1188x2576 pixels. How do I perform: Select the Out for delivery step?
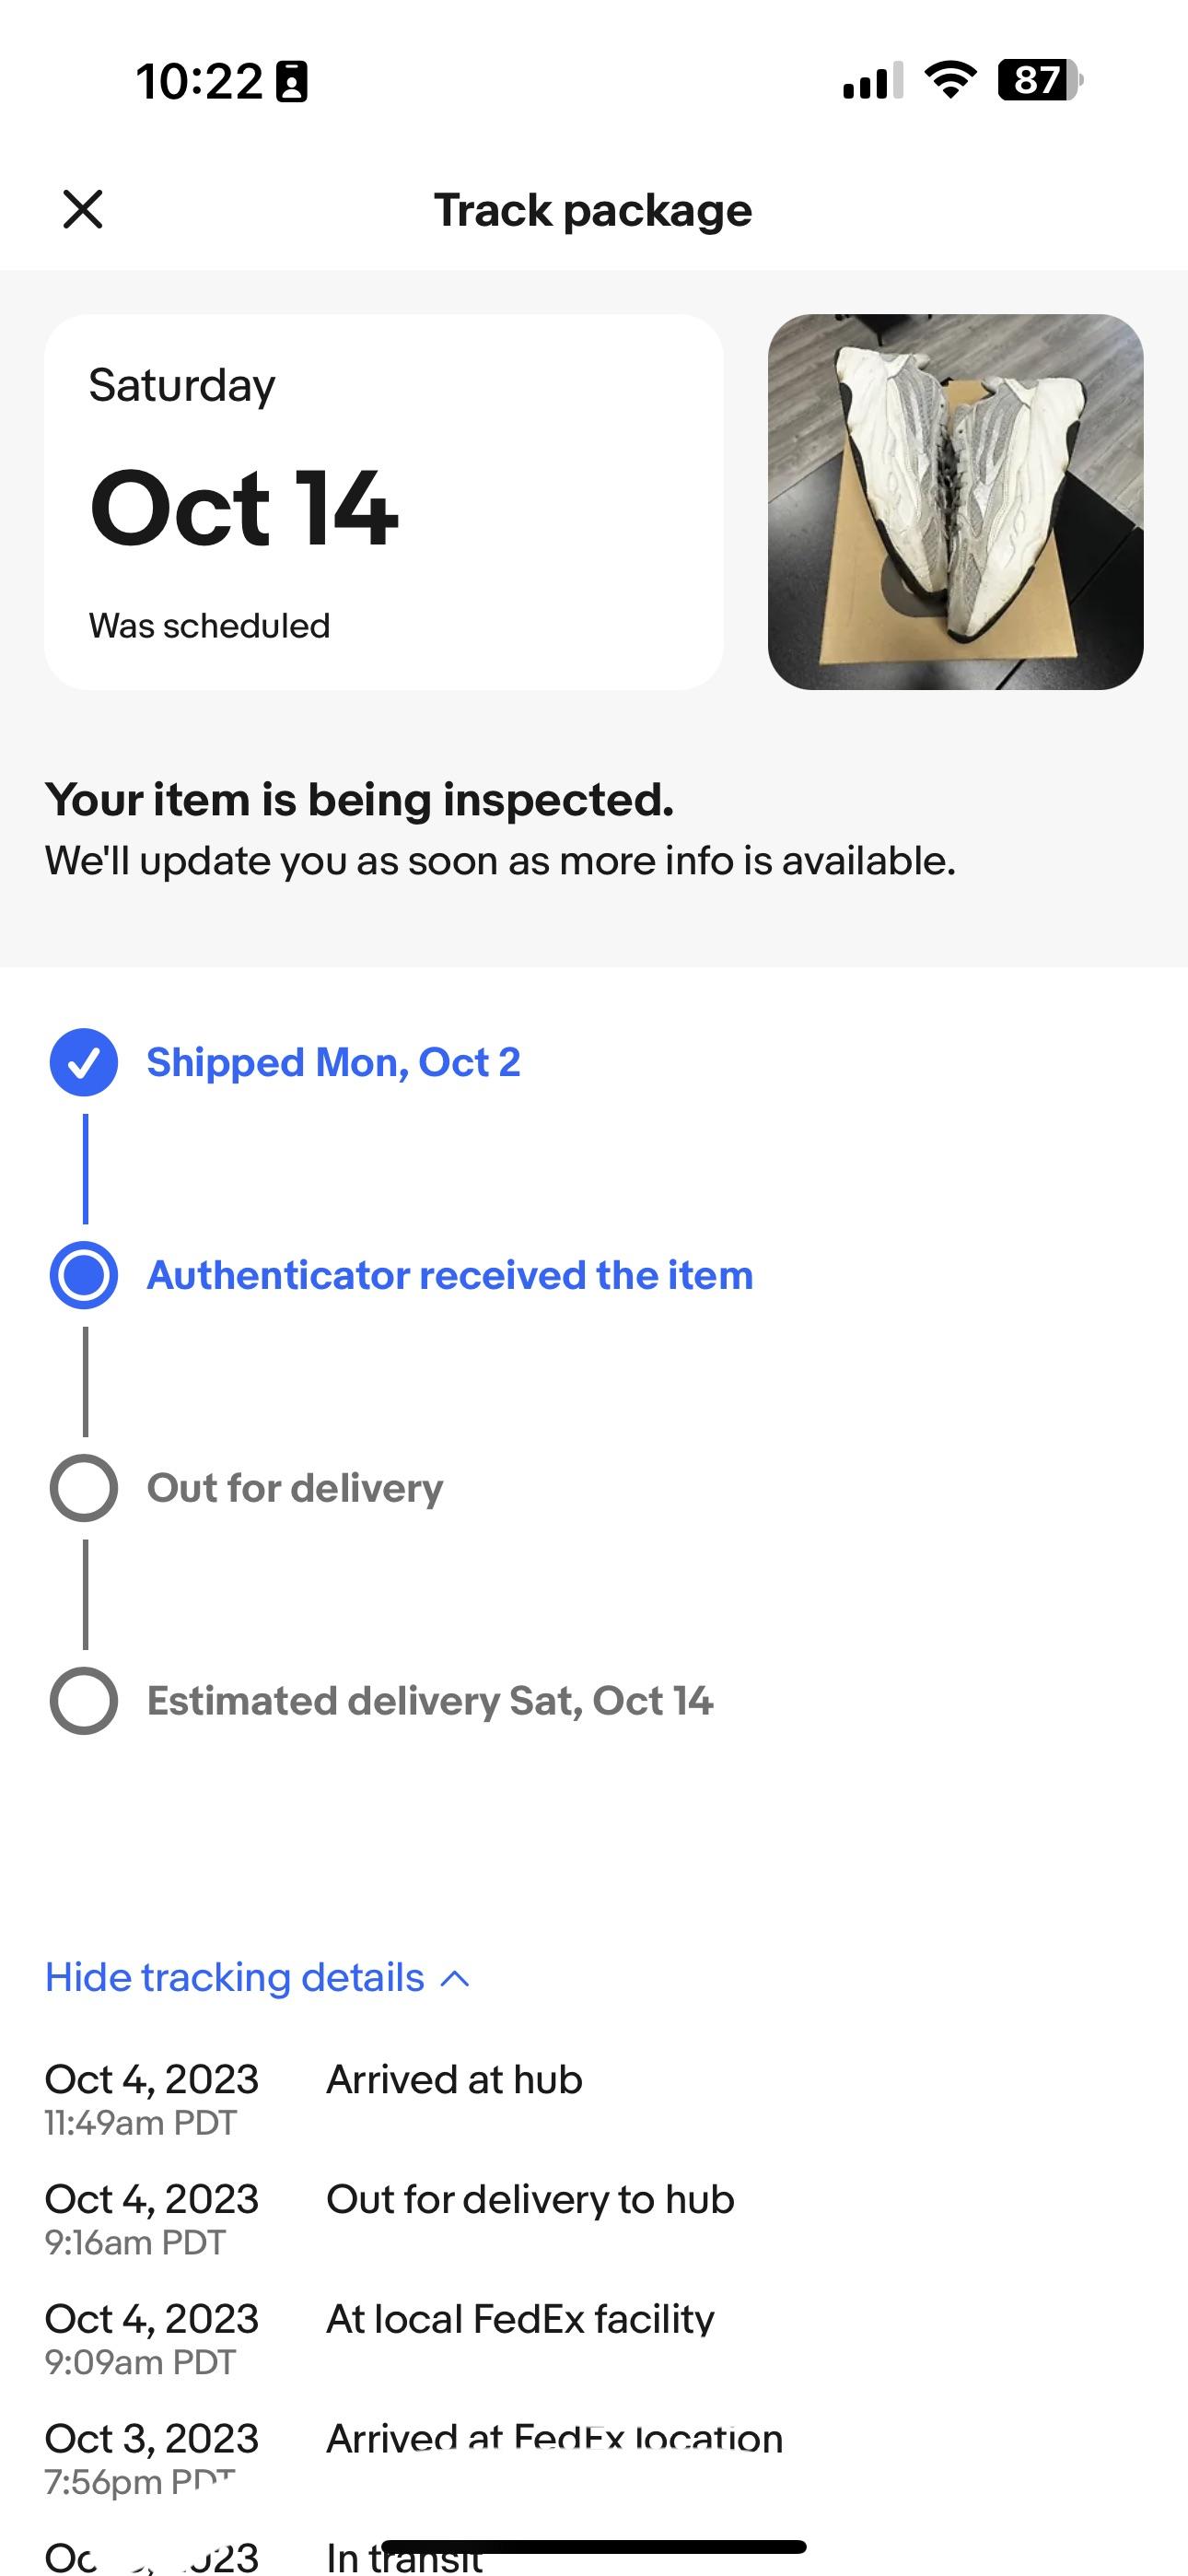[294, 1488]
